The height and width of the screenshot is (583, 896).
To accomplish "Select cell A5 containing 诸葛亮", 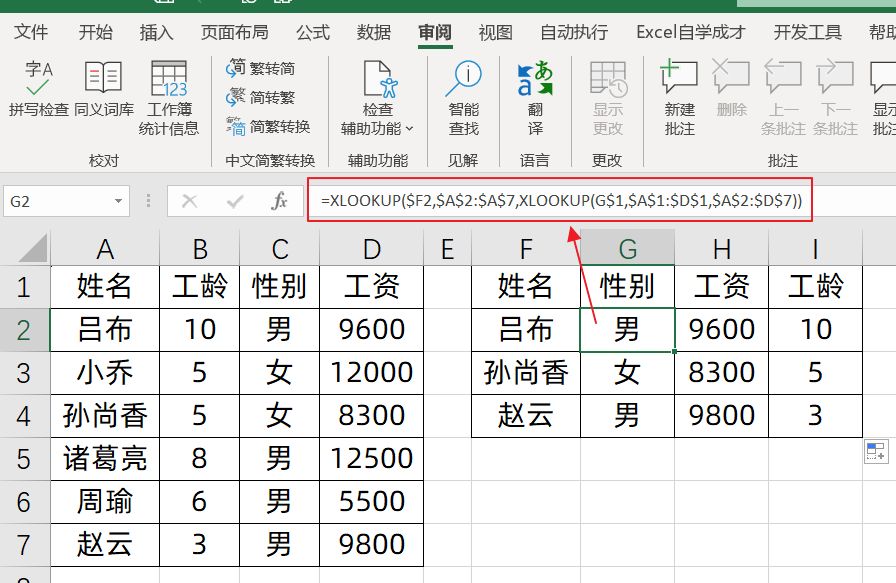I will tap(105, 459).
